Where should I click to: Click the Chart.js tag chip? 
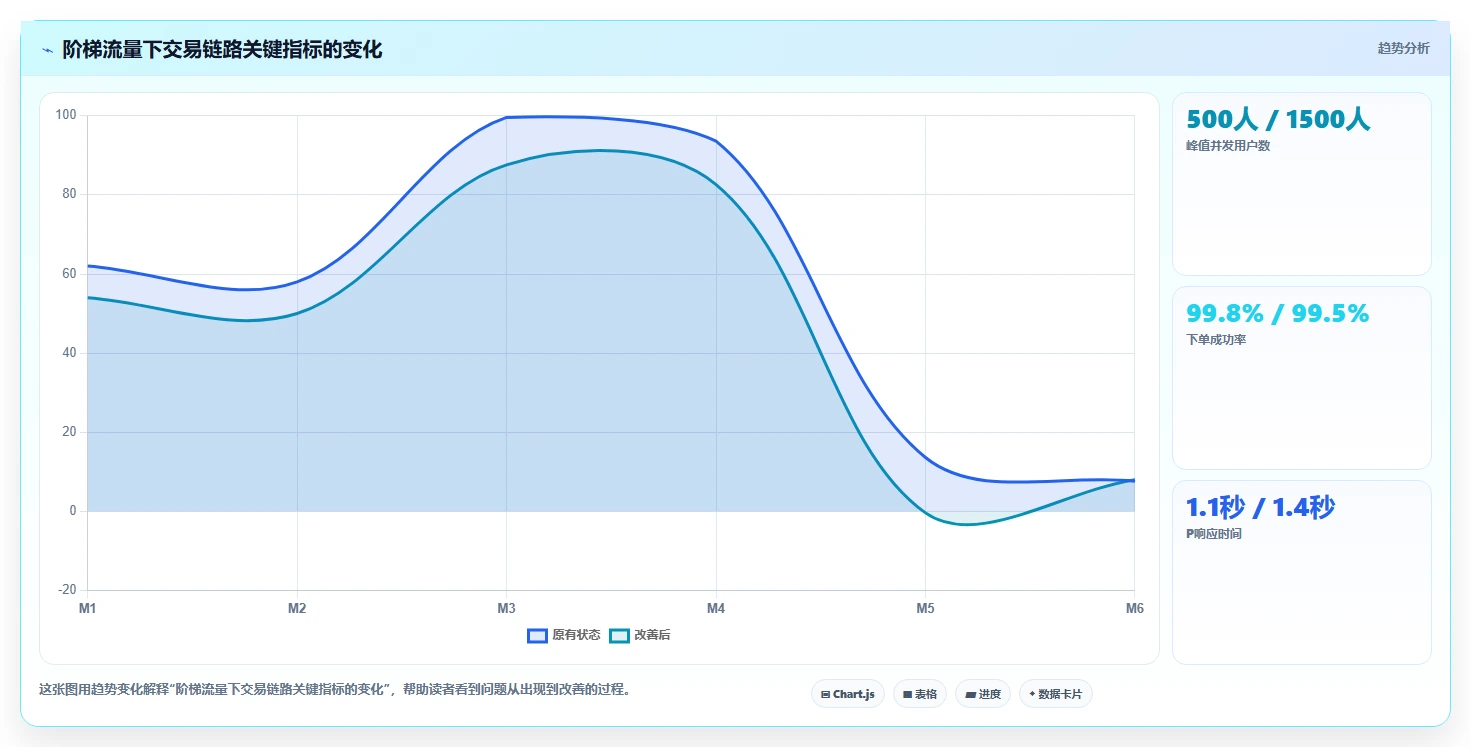[x=848, y=694]
